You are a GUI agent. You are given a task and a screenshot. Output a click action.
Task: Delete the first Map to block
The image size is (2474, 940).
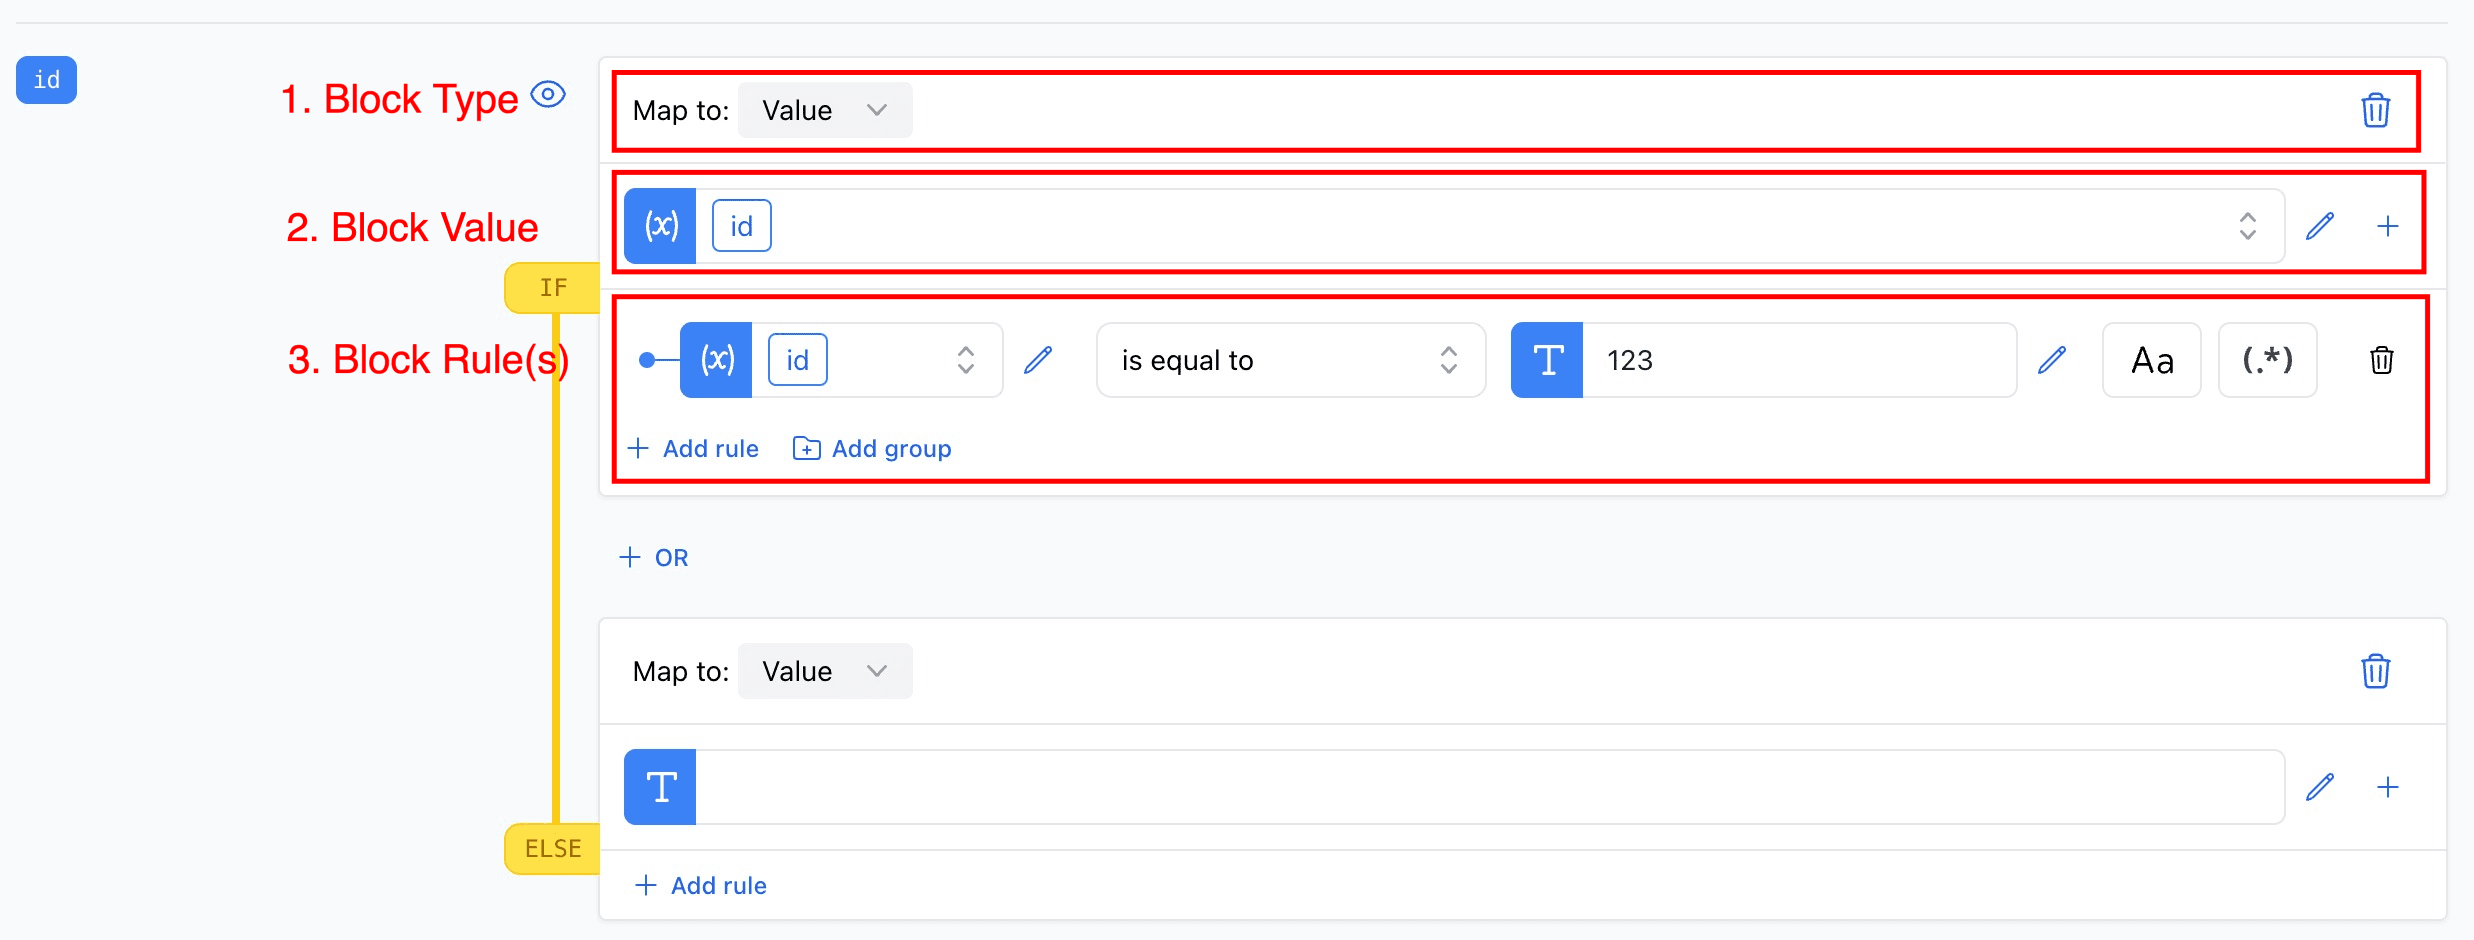(x=2375, y=110)
